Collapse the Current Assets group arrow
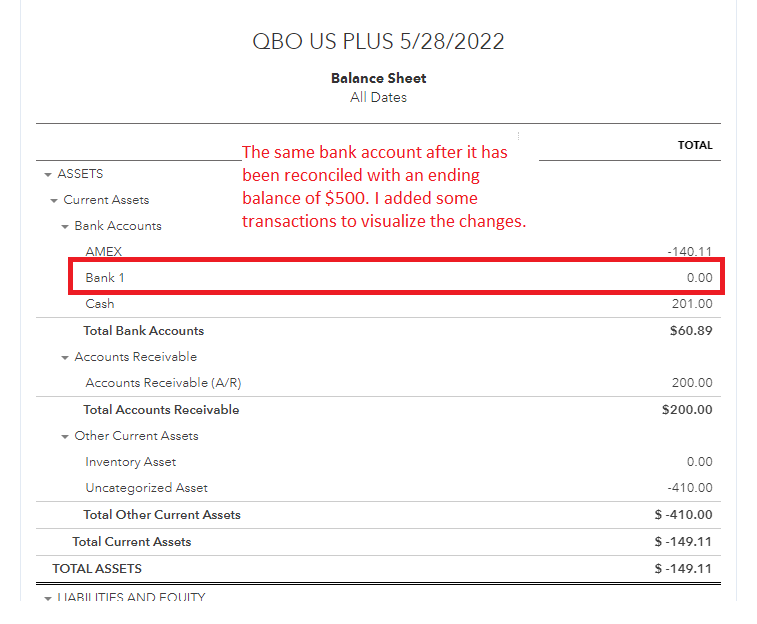 click(x=54, y=201)
